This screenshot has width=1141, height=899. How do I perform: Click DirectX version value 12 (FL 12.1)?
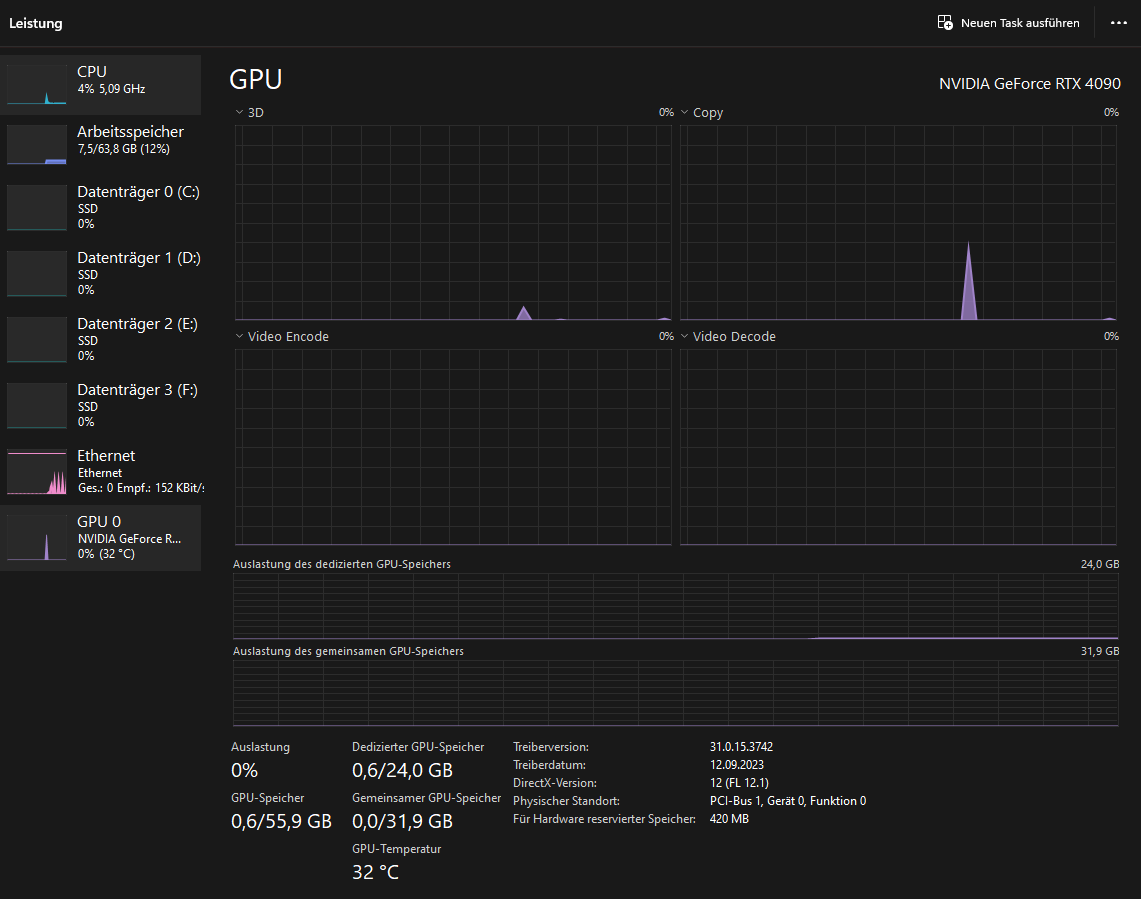coord(739,783)
